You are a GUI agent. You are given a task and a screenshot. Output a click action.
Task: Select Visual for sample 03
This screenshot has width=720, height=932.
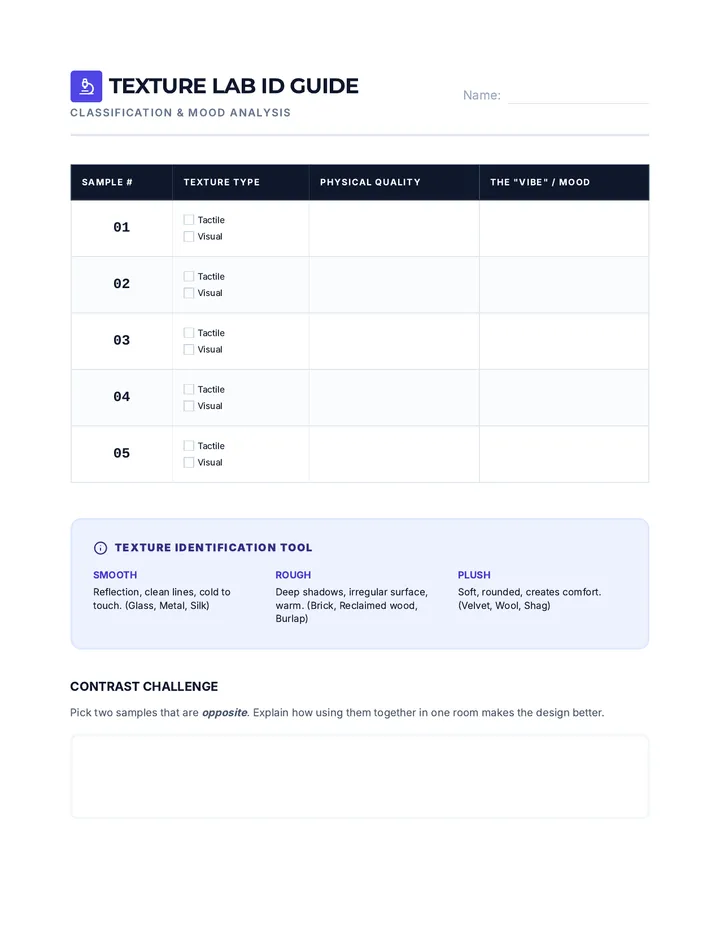[x=188, y=350]
